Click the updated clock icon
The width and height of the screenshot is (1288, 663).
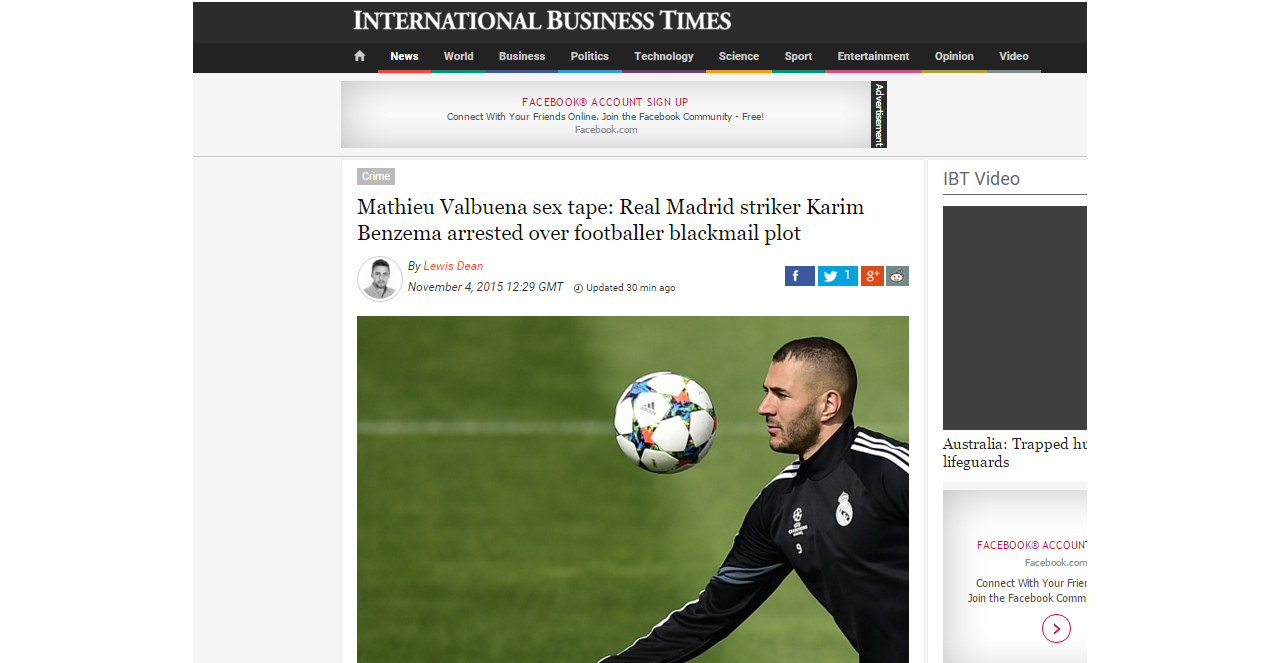pos(578,288)
